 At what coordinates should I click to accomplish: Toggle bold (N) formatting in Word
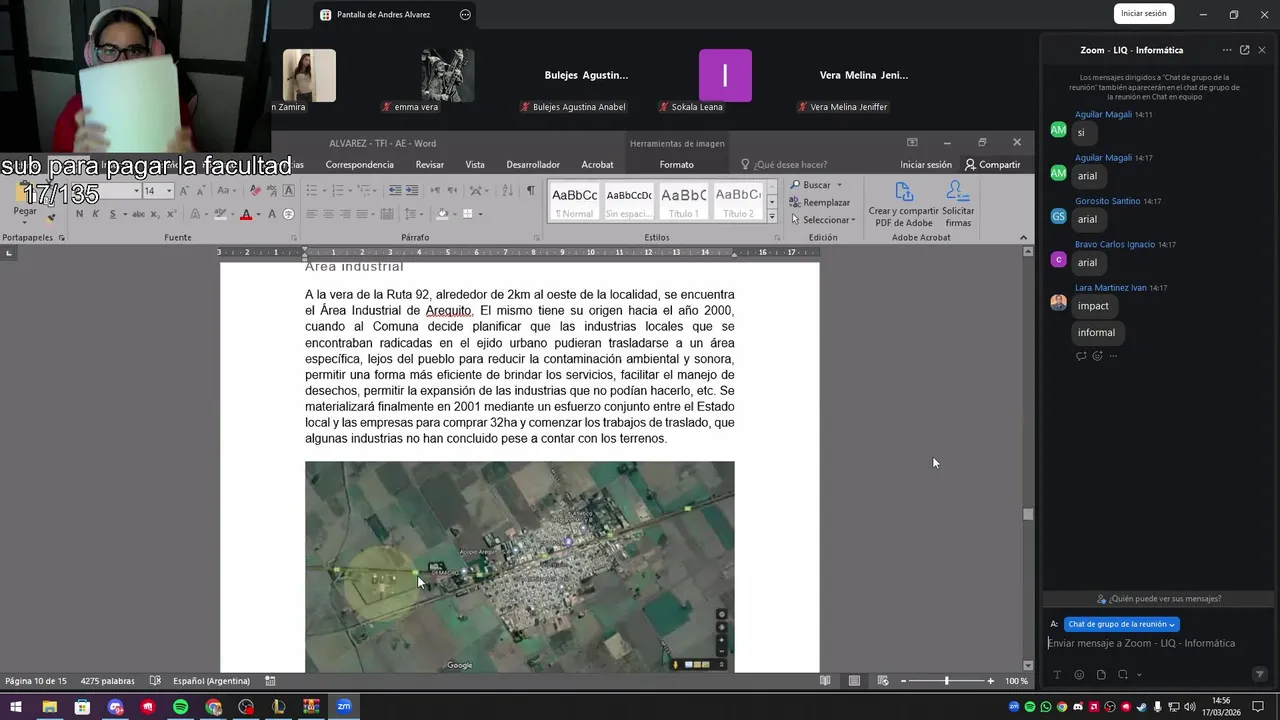(x=79, y=214)
